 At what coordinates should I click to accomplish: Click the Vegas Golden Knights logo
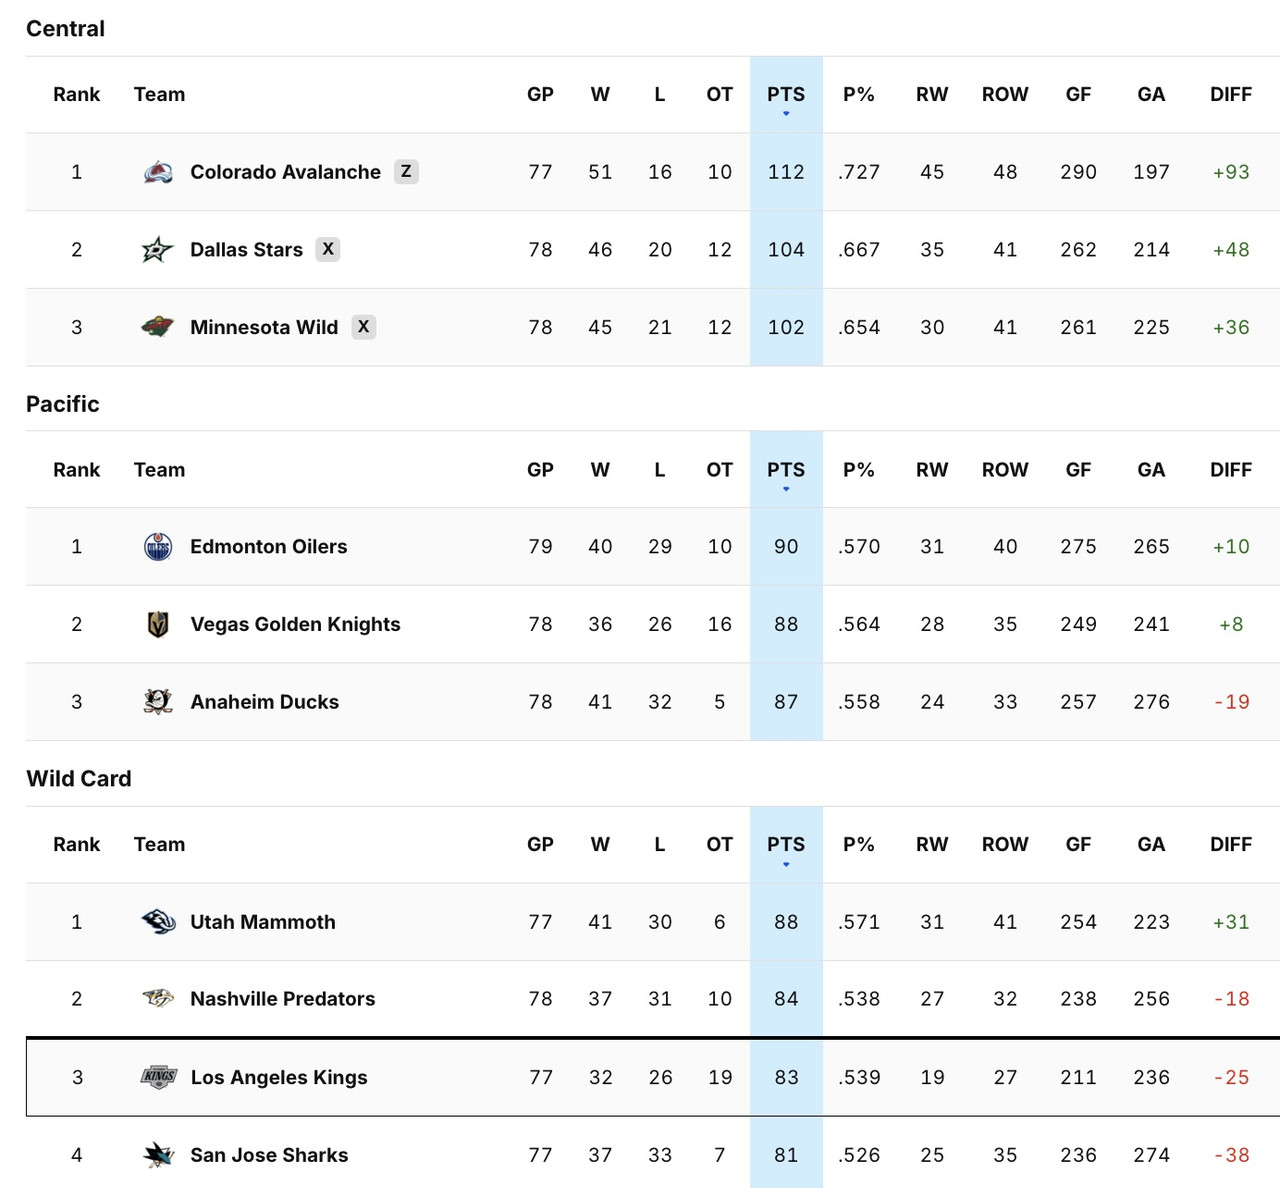(x=160, y=624)
